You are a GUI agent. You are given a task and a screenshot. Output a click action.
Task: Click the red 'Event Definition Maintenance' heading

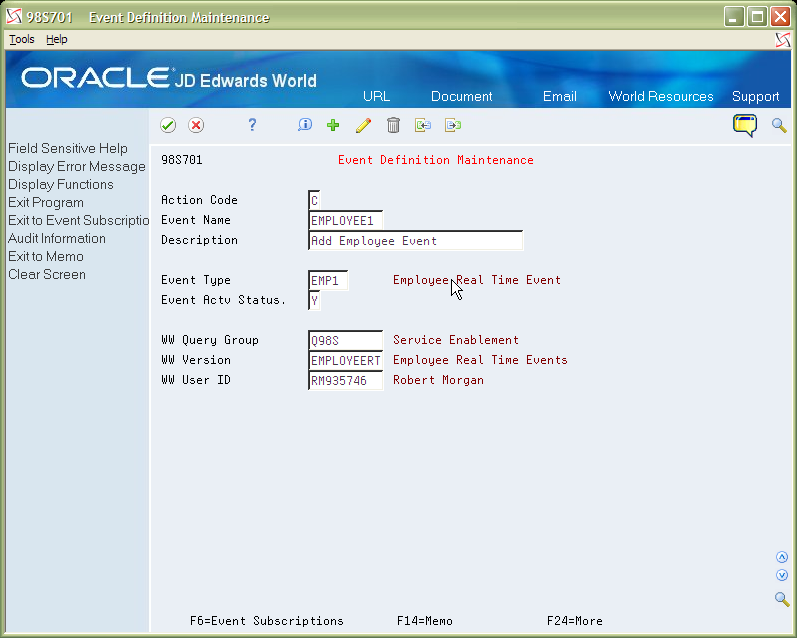pos(436,160)
